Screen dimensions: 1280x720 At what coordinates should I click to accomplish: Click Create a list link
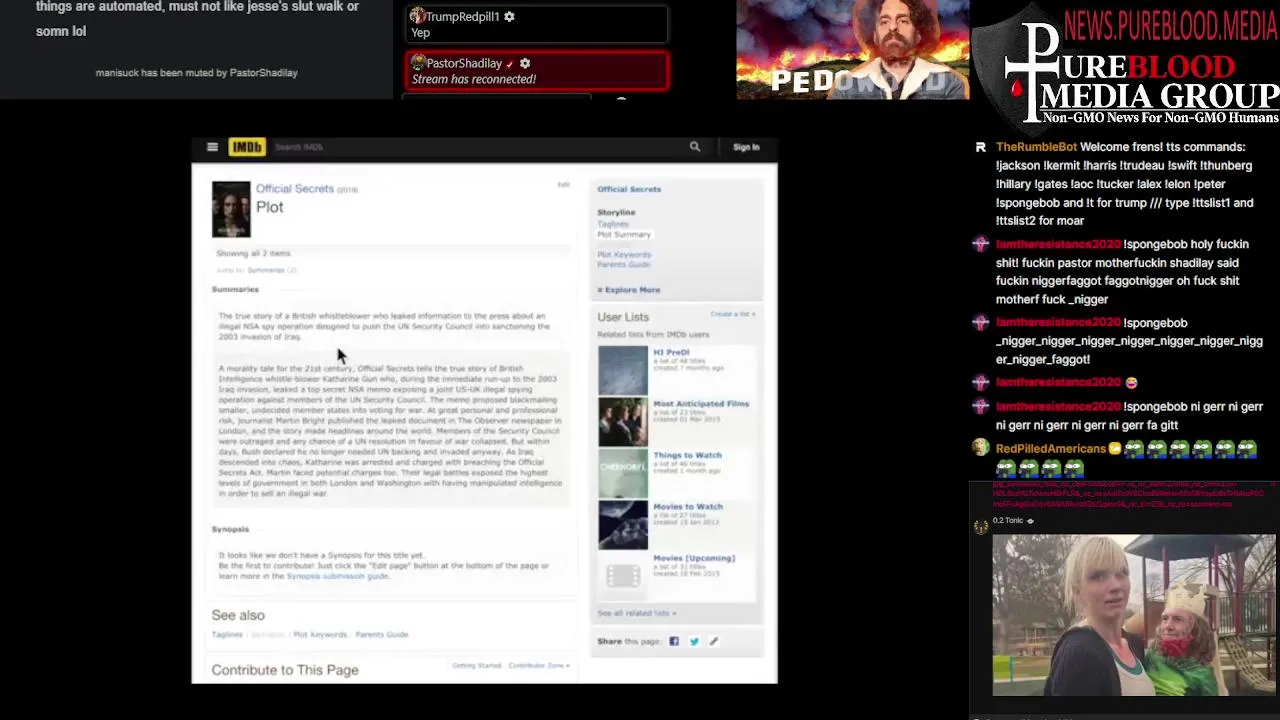point(733,314)
